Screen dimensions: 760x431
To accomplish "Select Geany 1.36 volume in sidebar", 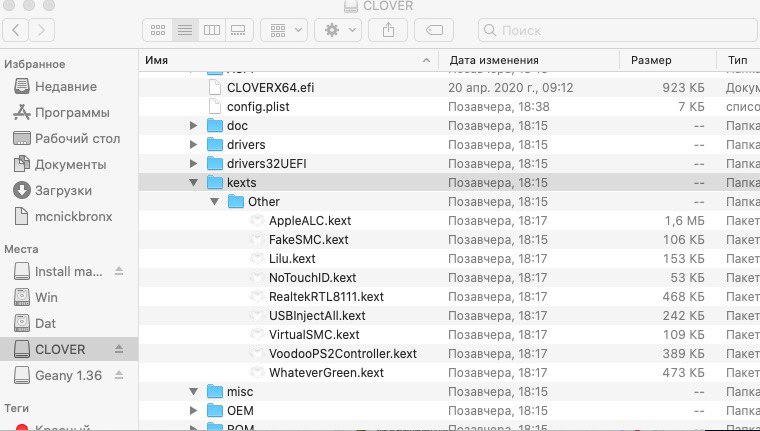I will (58, 375).
